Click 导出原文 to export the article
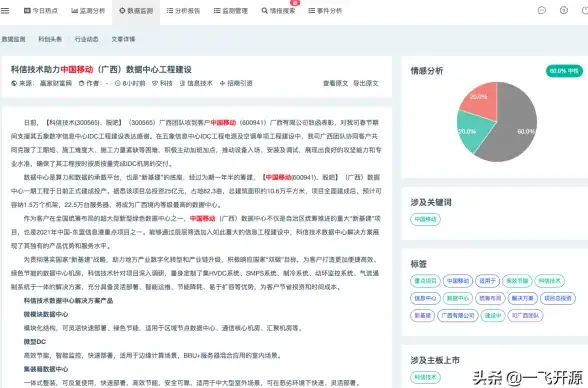This screenshot has height=388, width=588. (366, 83)
